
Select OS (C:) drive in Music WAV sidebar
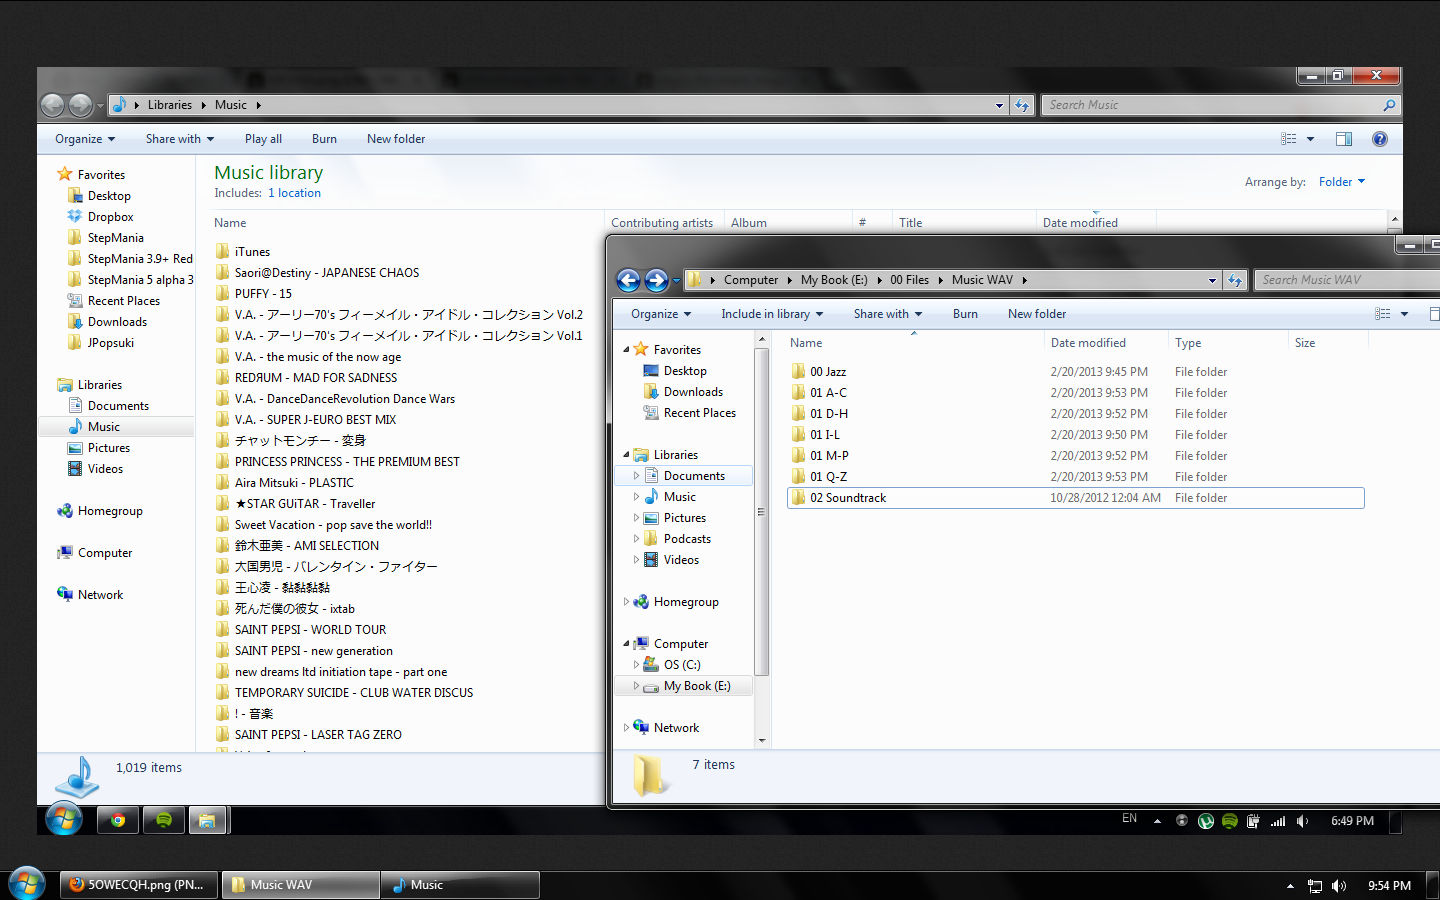pyautogui.click(x=682, y=665)
